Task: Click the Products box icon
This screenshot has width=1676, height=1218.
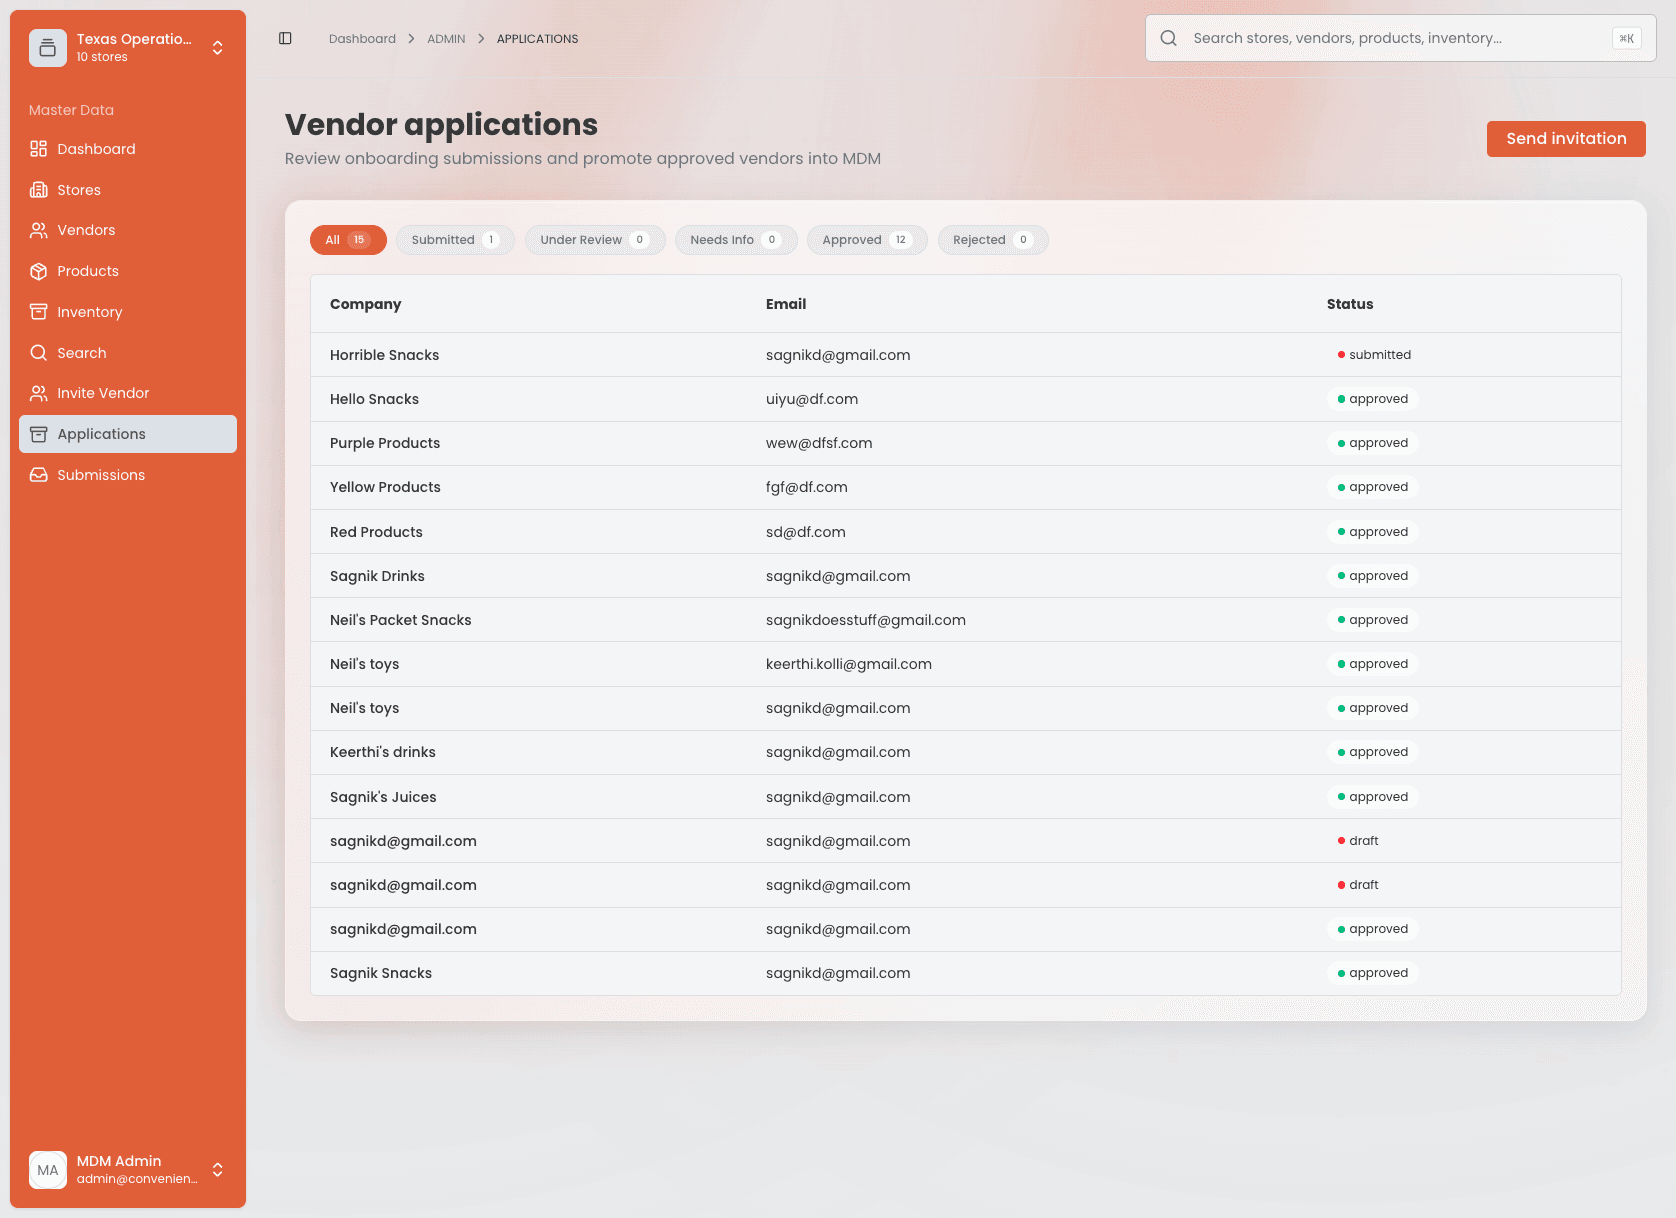Action: 39,271
